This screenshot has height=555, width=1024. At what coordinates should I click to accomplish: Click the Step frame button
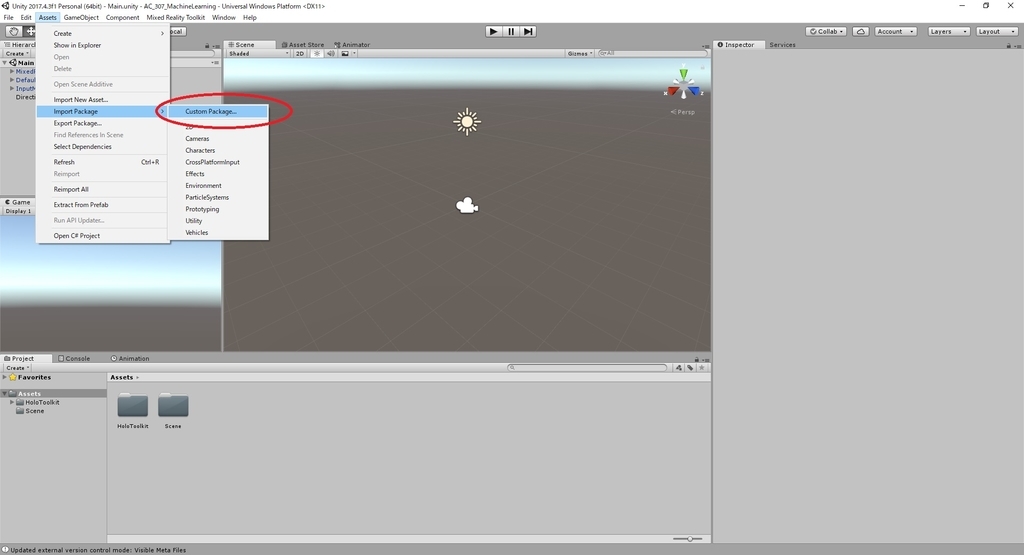pyautogui.click(x=528, y=31)
